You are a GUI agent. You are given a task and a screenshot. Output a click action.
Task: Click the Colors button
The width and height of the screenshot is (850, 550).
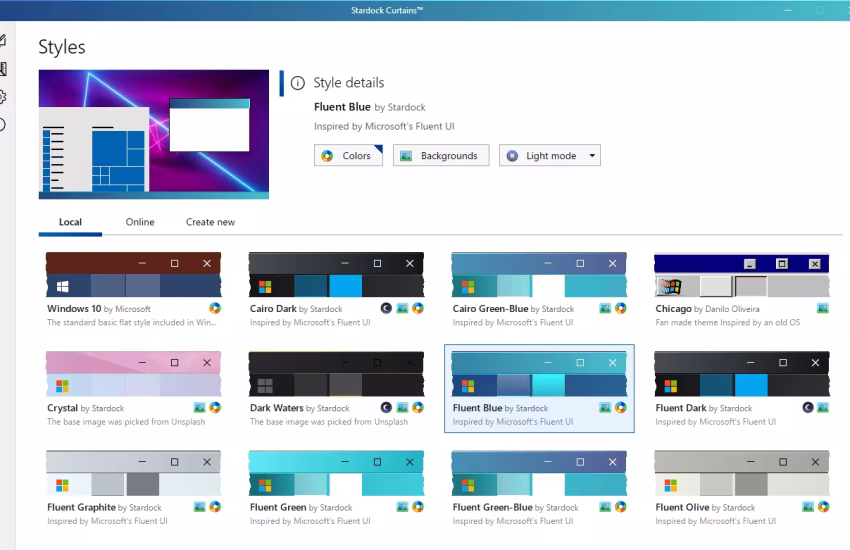[349, 156]
